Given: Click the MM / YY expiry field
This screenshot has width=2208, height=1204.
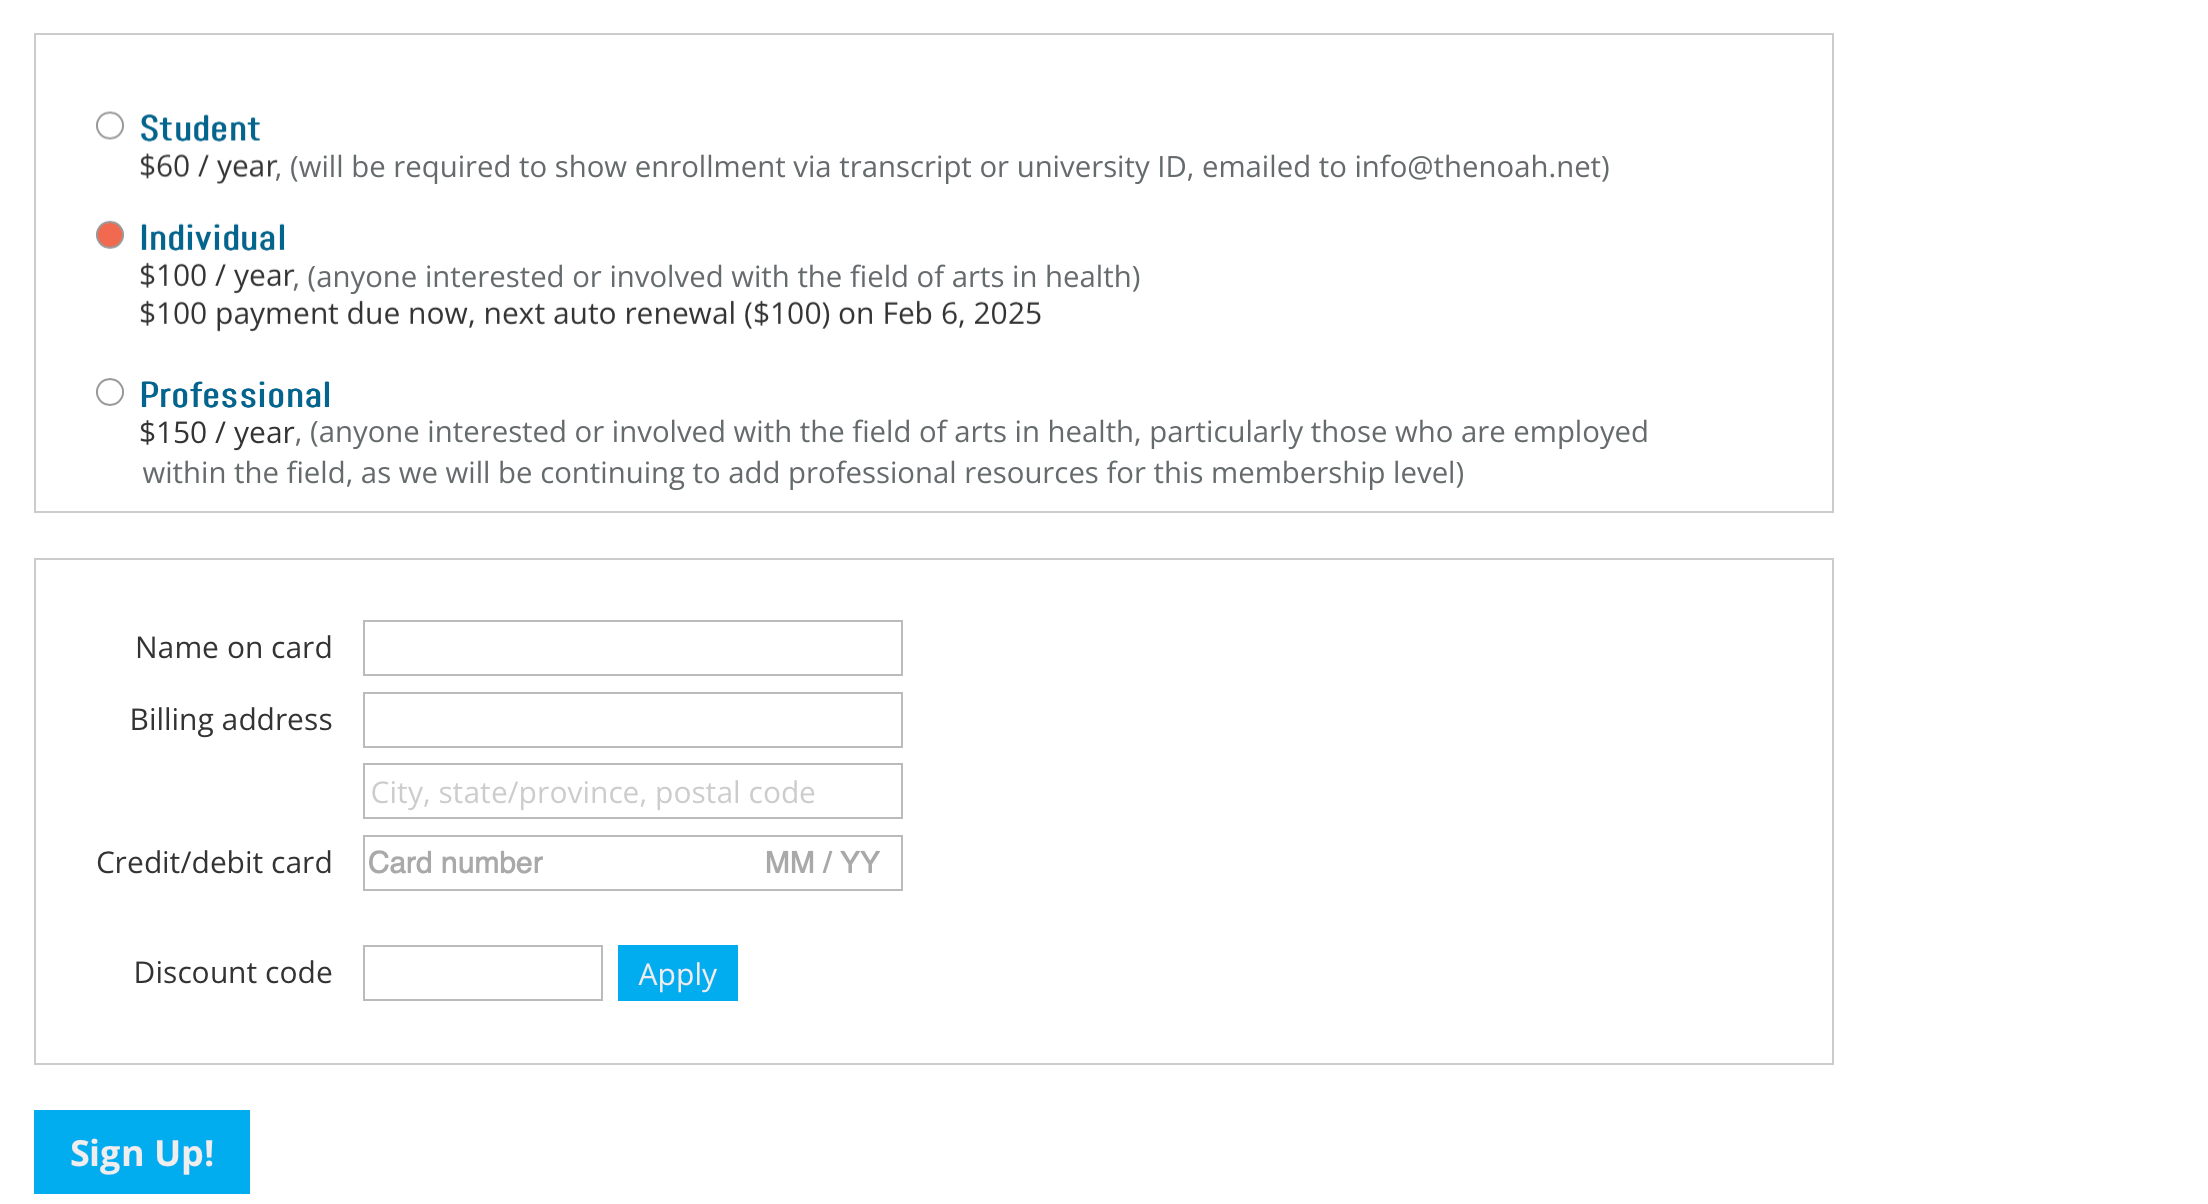Looking at the screenshot, I should [x=823, y=863].
